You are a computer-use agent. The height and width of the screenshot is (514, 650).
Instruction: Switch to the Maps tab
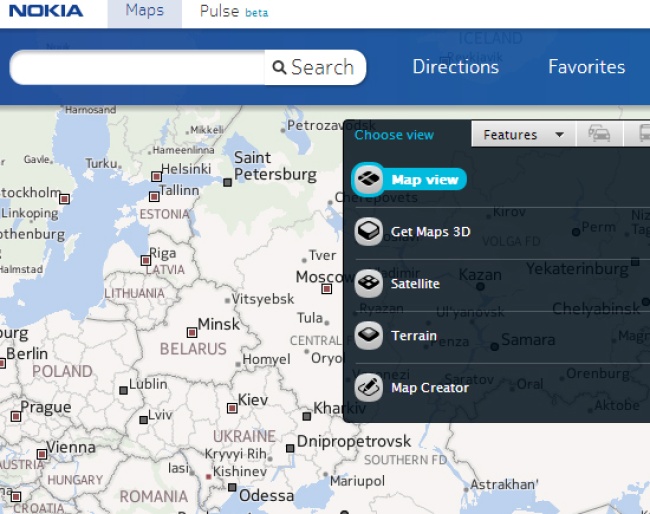click(145, 12)
